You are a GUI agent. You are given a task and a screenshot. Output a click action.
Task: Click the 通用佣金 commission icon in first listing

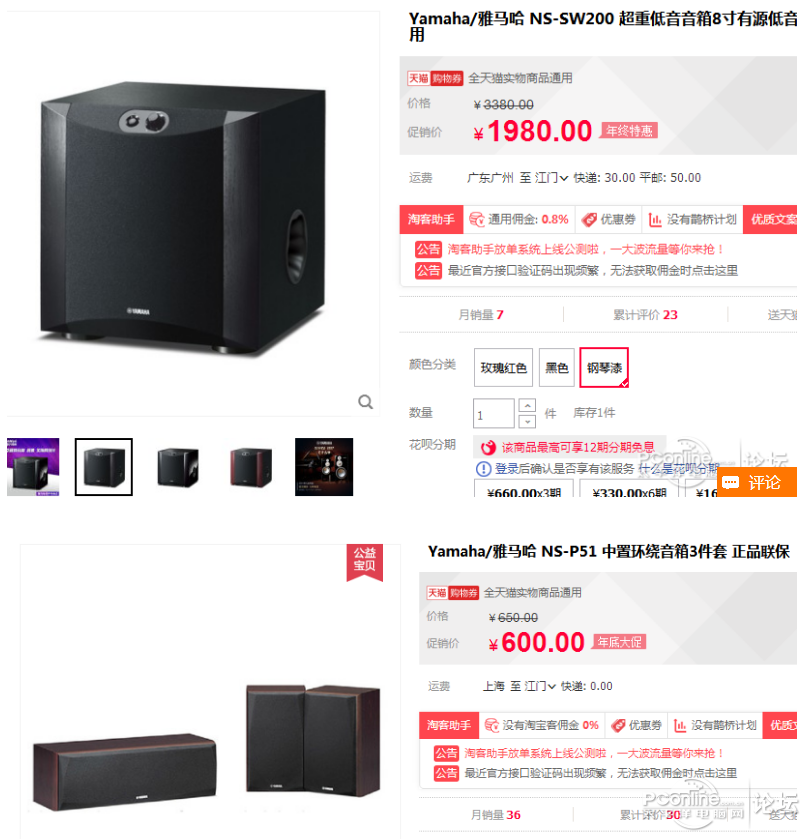point(477,219)
